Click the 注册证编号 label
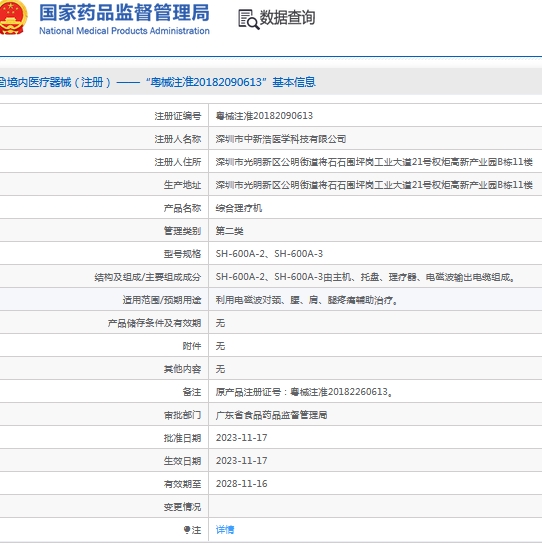This screenshot has height=551, width=542. [x=178, y=116]
